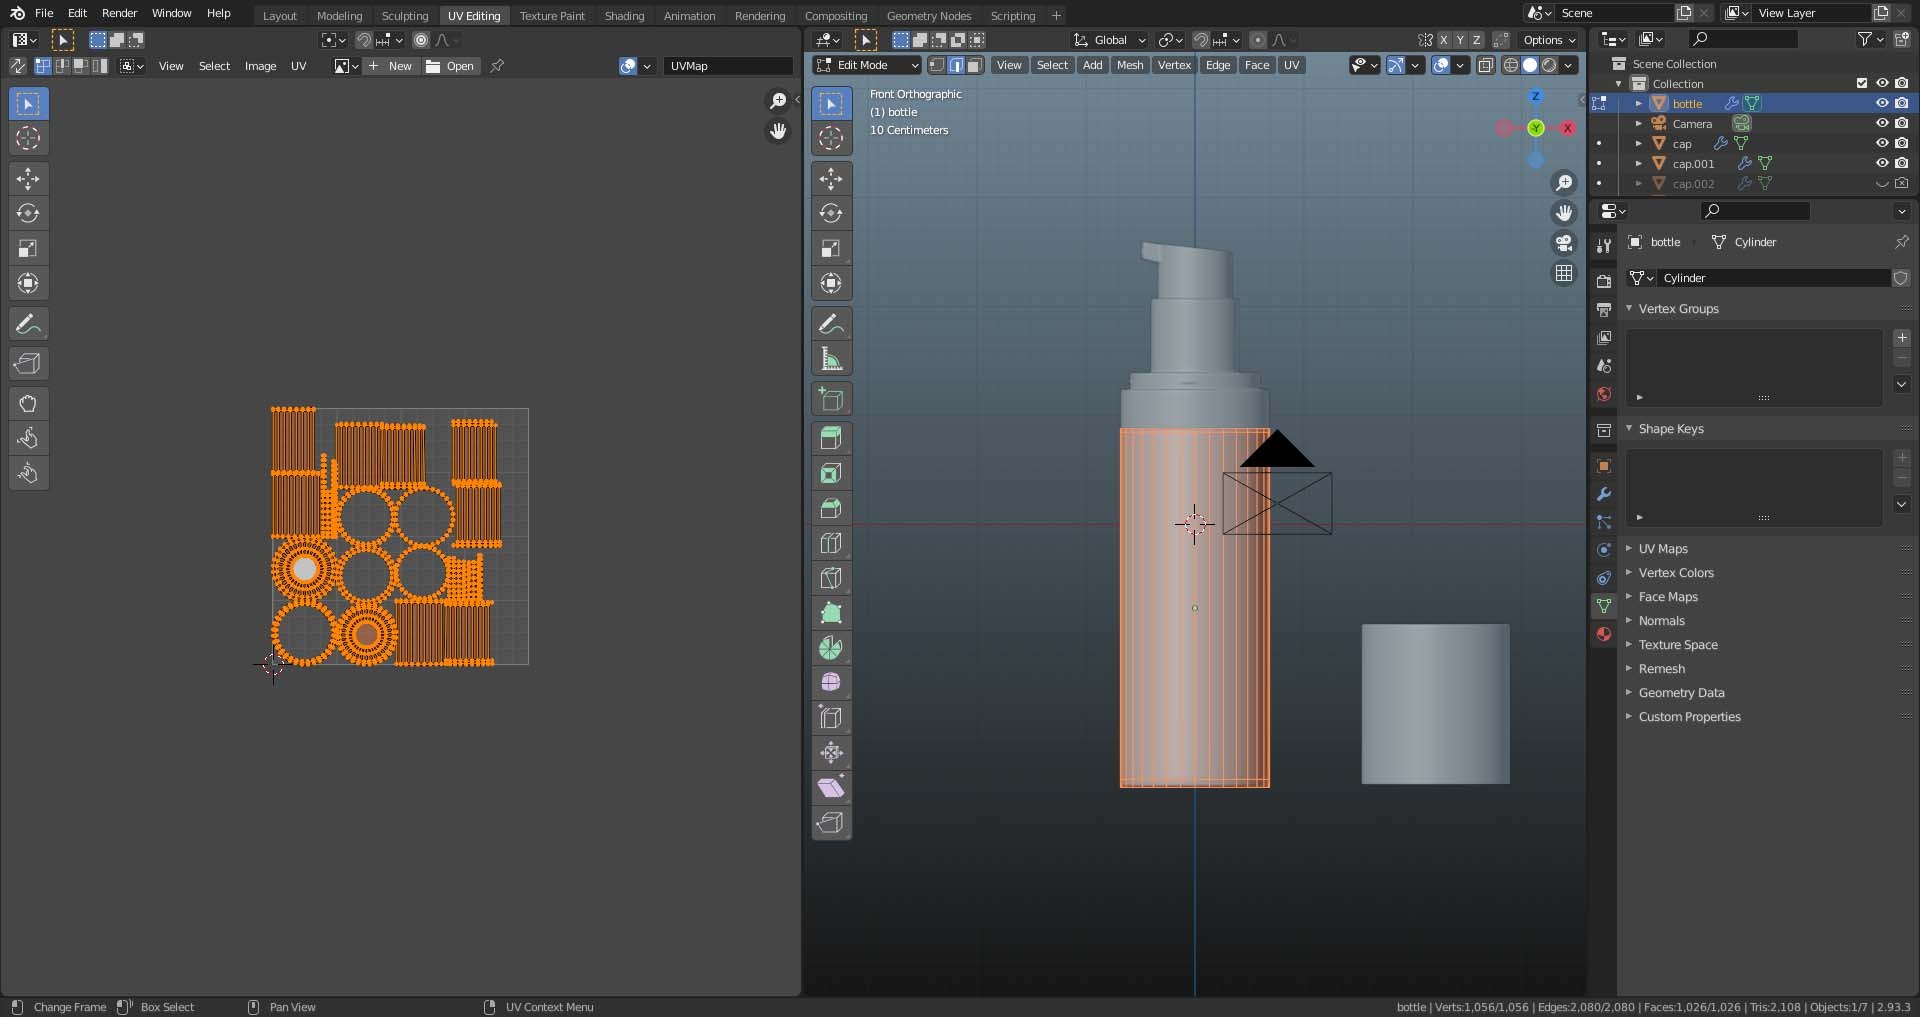Toggle X-ray display in 3D viewport

1486,65
